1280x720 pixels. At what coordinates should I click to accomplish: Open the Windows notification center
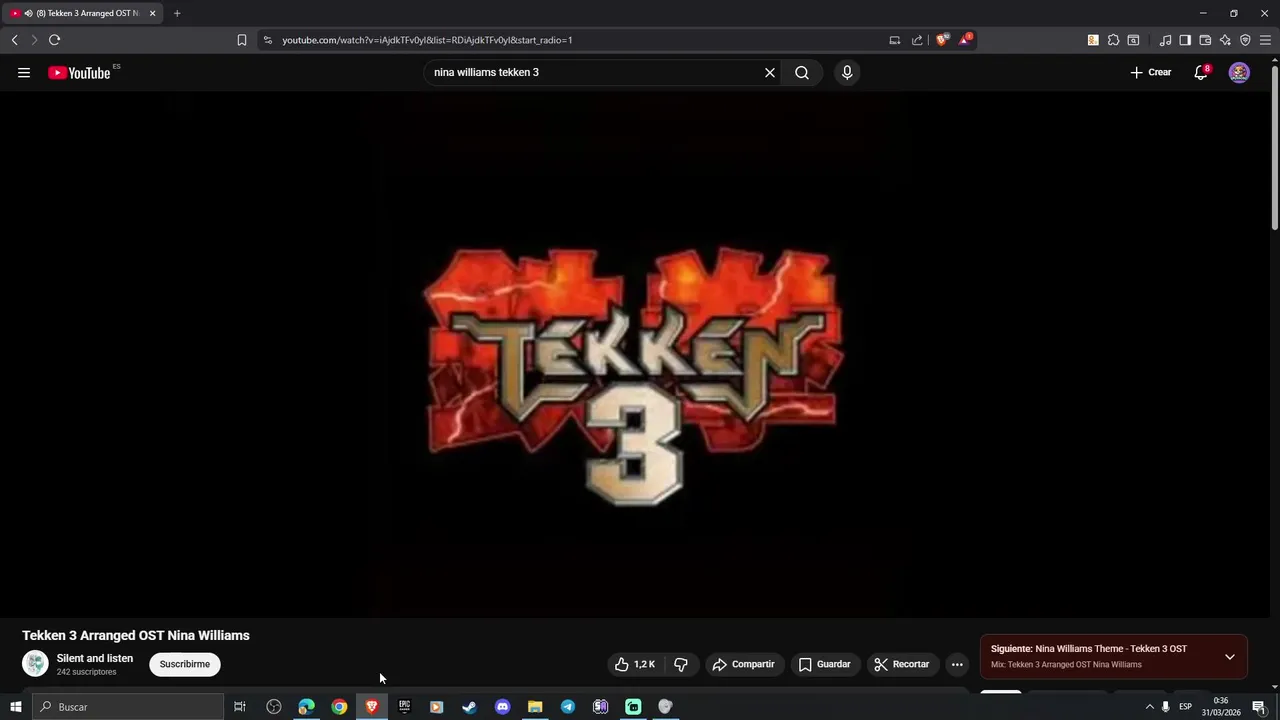tap(1259, 707)
